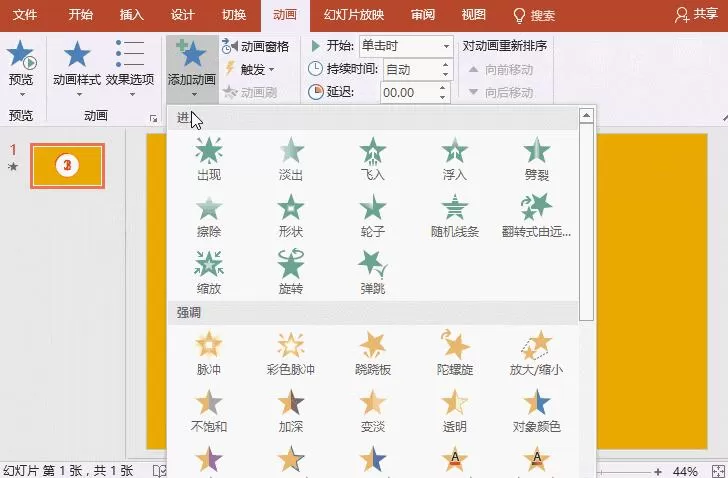Click the 44% zoom level
The image size is (728, 478).
(685, 472)
